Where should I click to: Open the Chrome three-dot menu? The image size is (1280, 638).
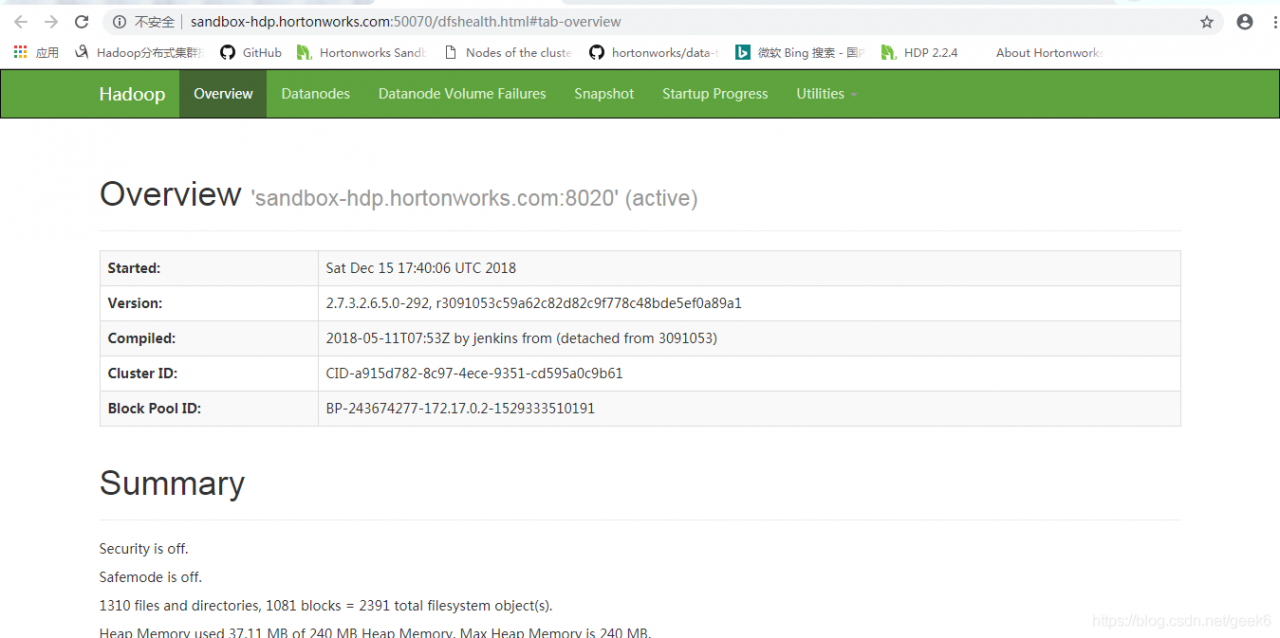(x=1273, y=22)
